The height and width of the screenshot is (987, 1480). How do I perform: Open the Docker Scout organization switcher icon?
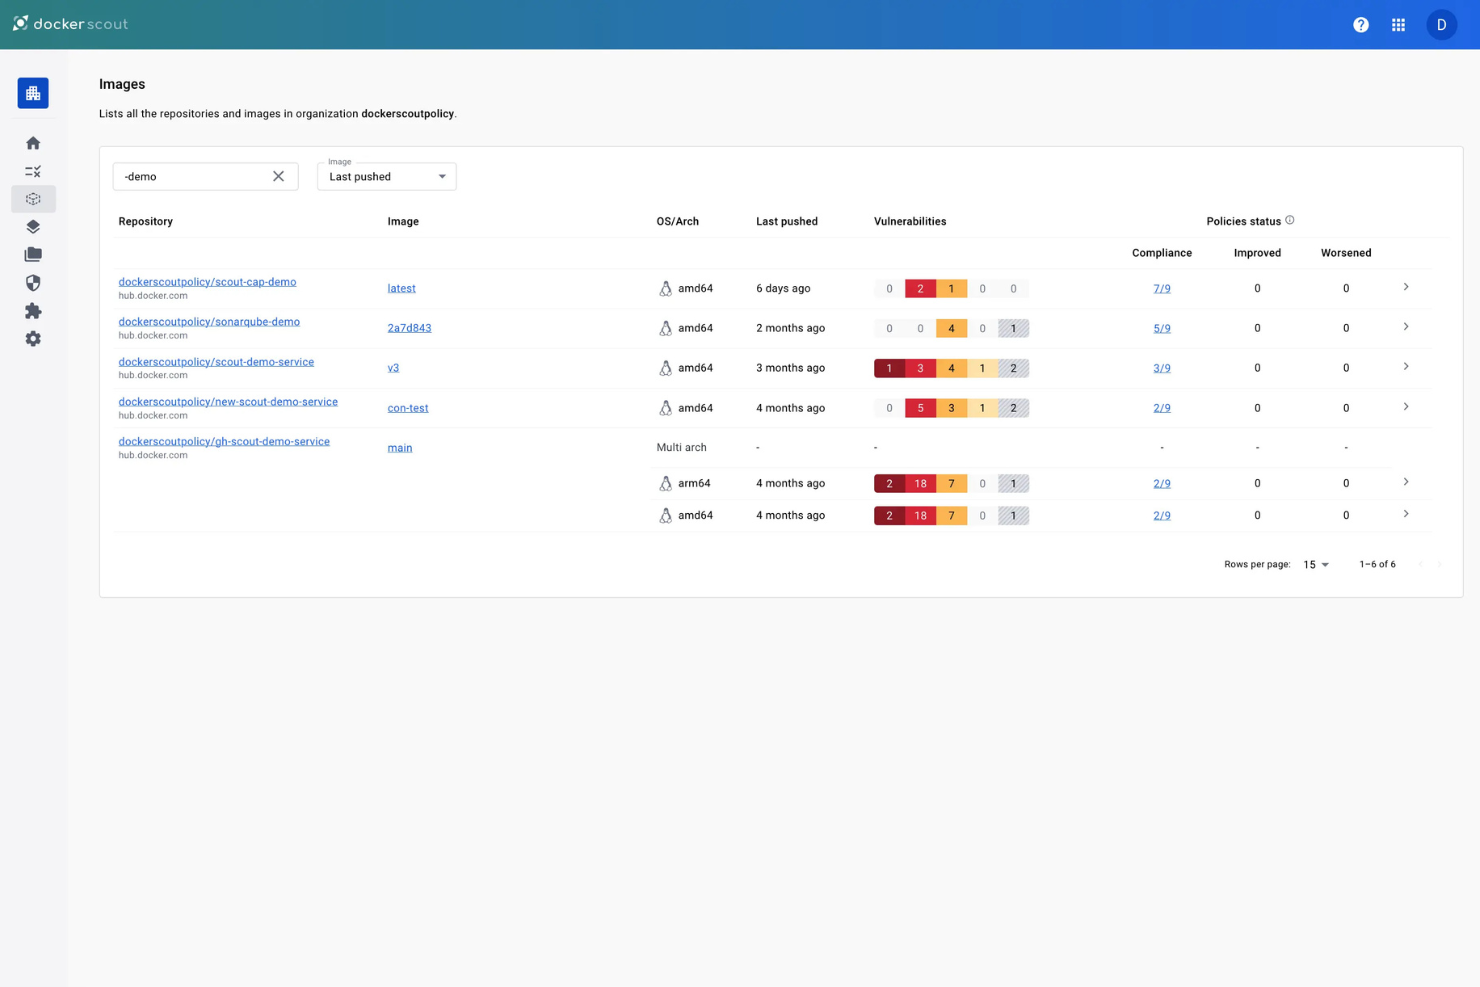pyautogui.click(x=33, y=92)
